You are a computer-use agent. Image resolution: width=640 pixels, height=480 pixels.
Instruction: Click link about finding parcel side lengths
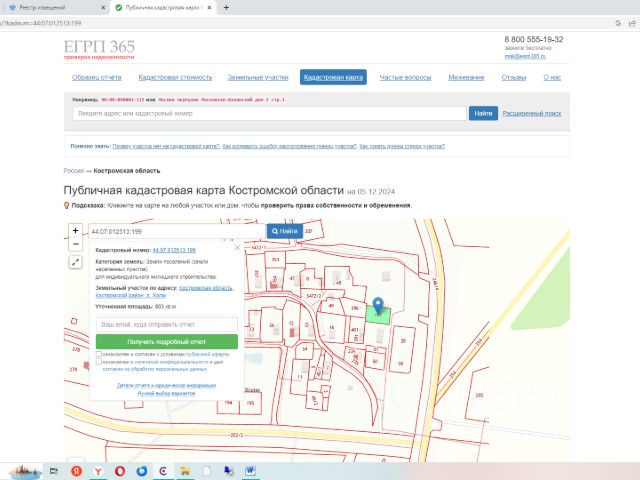click(402, 146)
